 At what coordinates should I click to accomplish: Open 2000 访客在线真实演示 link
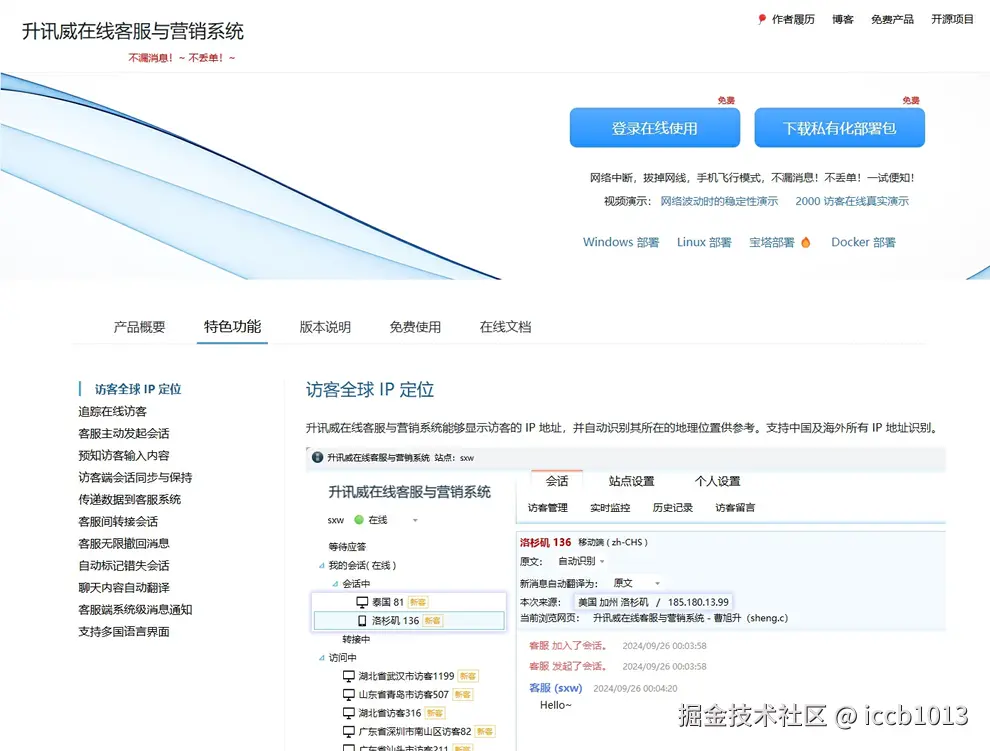coord(852,201)
